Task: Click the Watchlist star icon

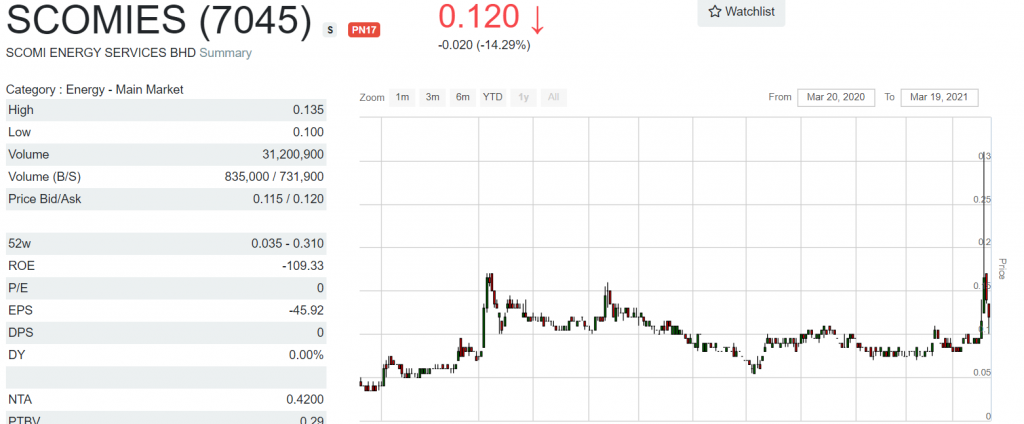Action: (x=715, y=11)
